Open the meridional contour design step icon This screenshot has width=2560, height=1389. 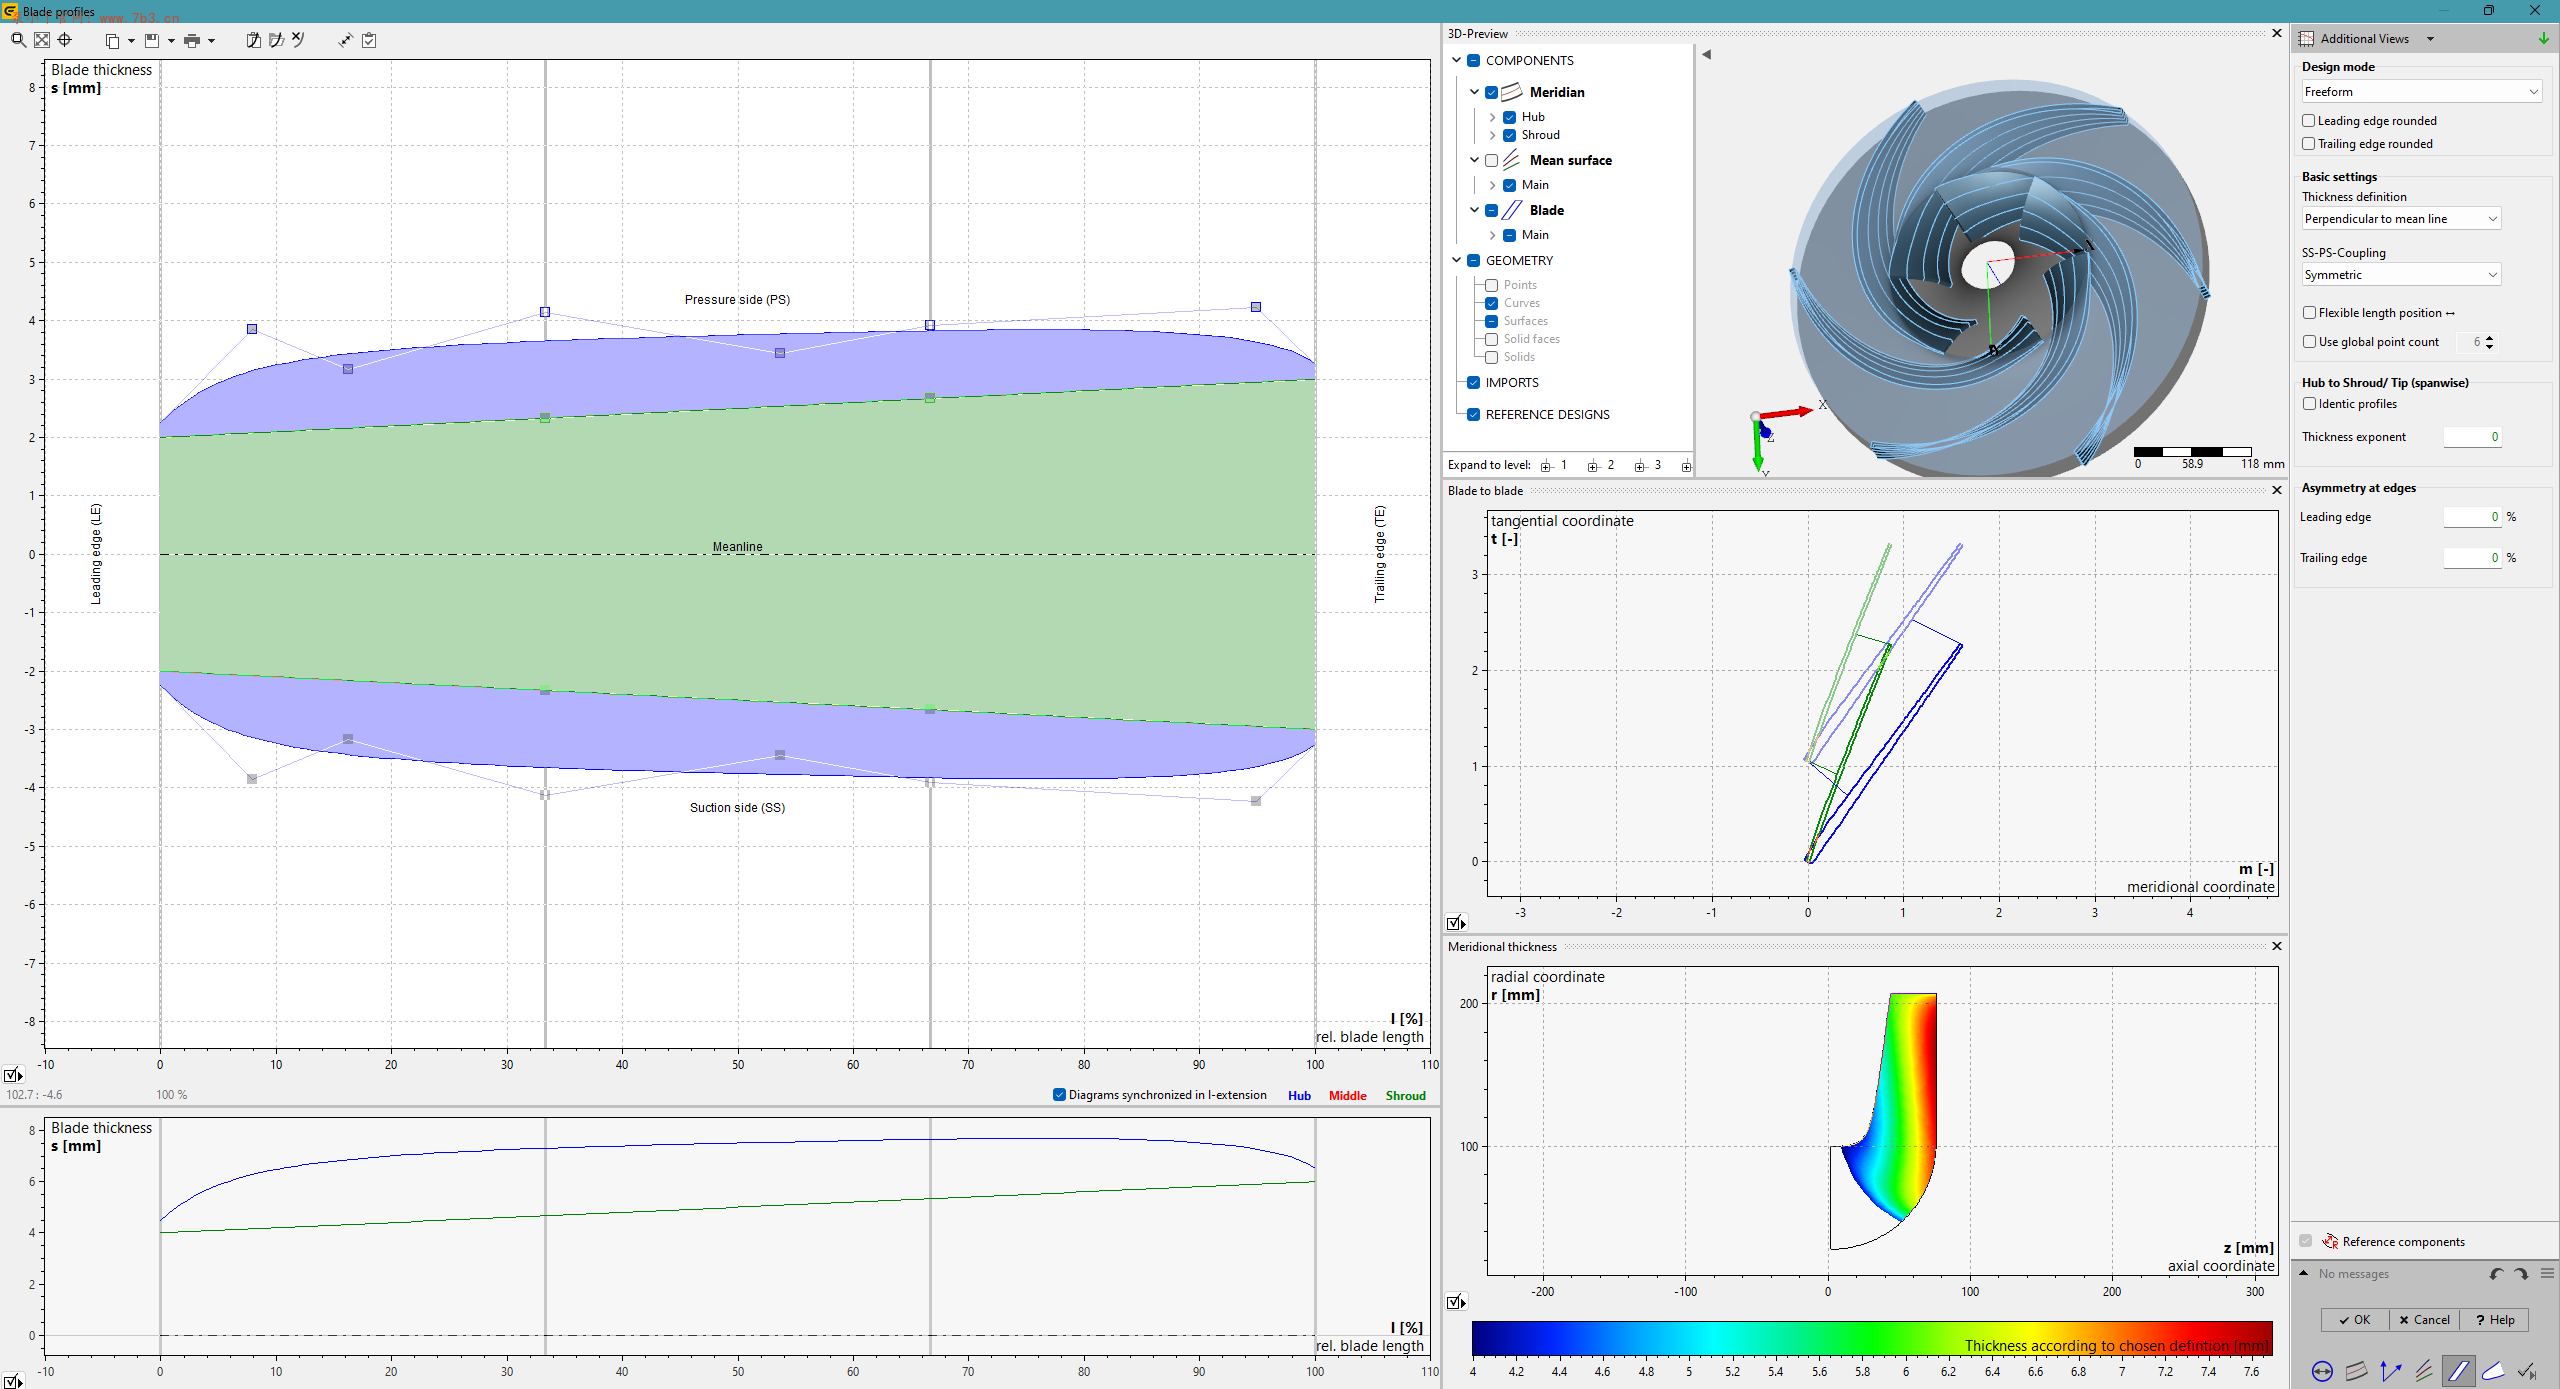coord(2357,1371)
